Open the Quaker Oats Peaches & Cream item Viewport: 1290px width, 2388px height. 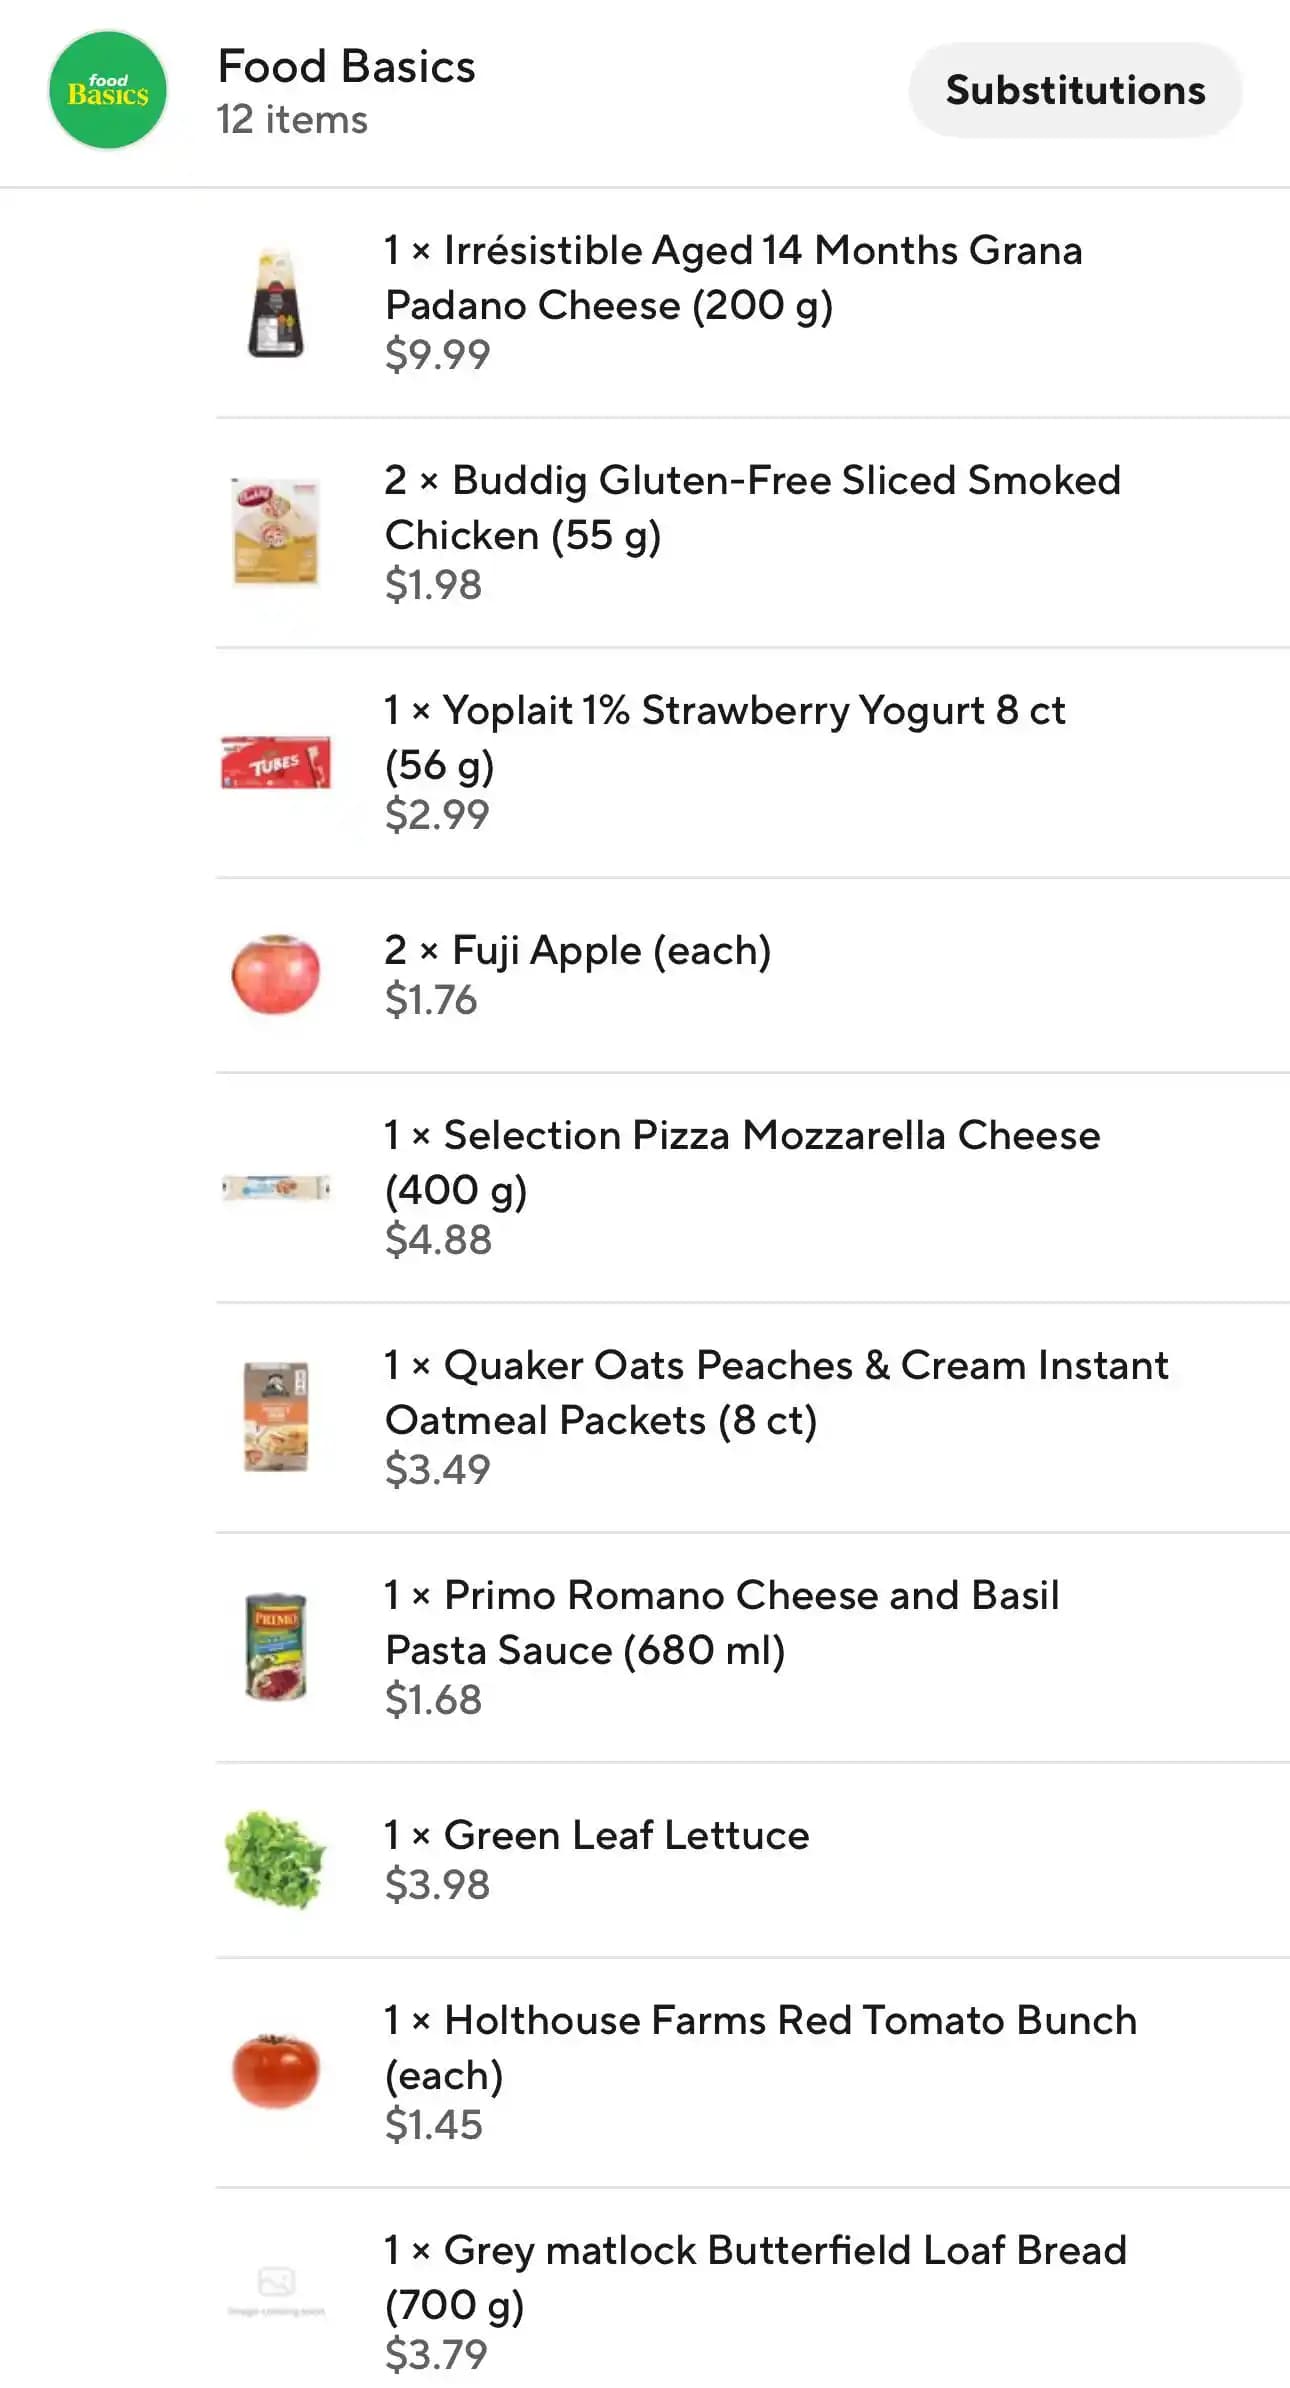pyautogui.click(x=776, y=1392)
